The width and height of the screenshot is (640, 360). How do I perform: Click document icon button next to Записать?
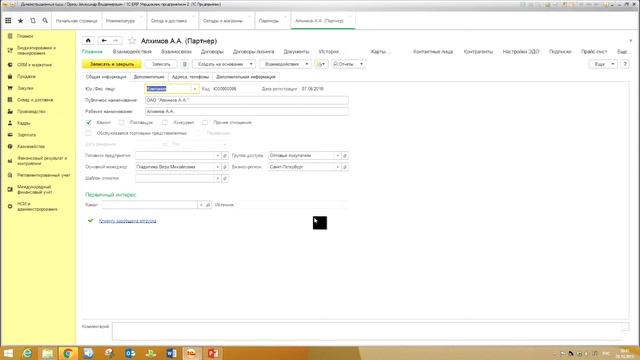[x=184, y=64]
